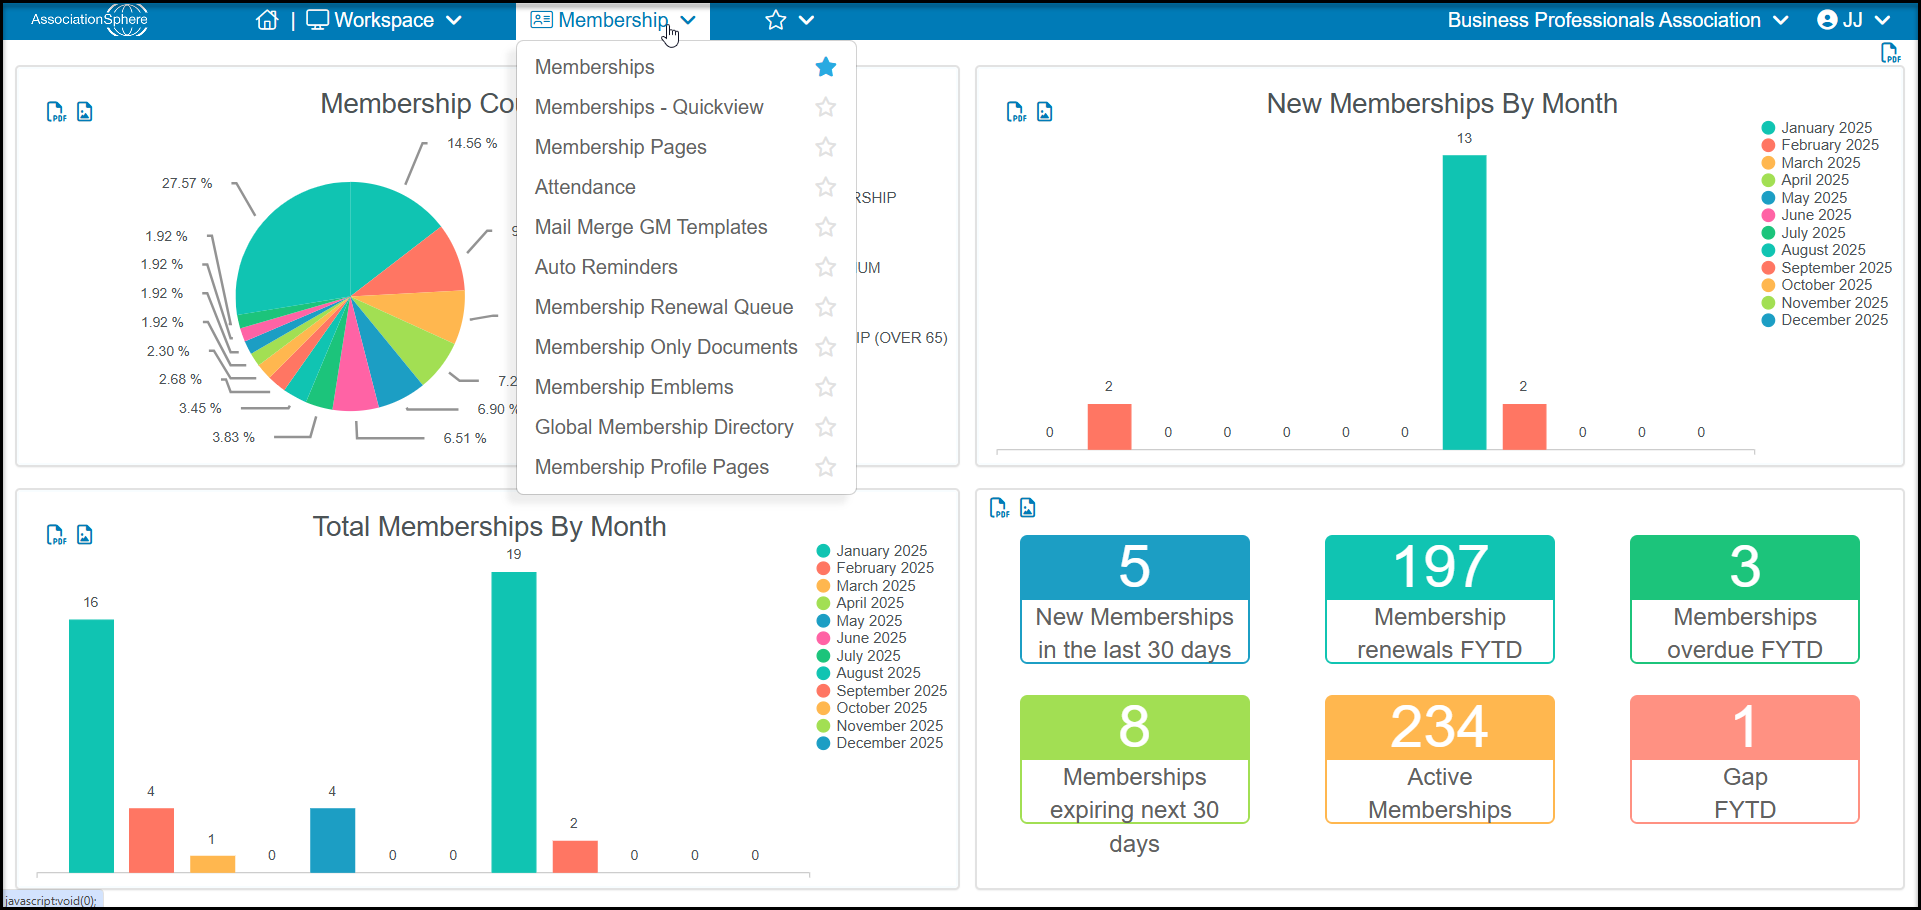Open the JJ user account menu
1921x910 pixels.
(x=1853, y=20)
